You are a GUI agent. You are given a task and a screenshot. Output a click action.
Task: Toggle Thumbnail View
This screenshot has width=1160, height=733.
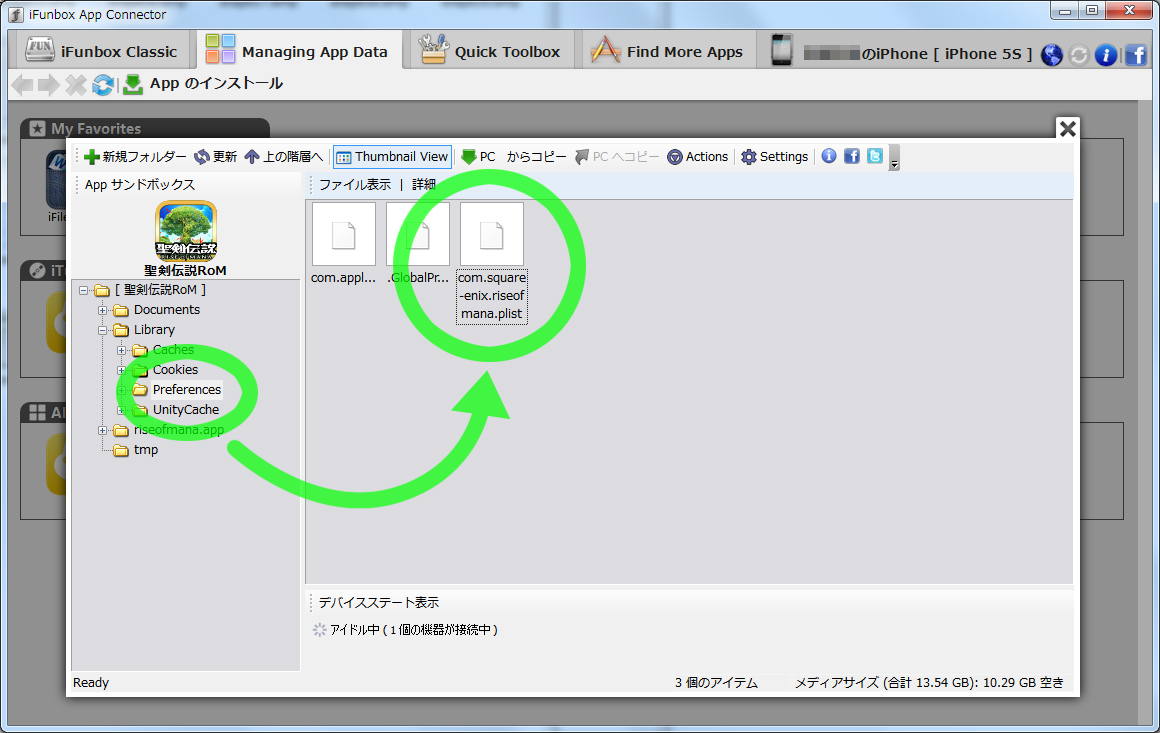pyautogui.click(x=392, y=157)
